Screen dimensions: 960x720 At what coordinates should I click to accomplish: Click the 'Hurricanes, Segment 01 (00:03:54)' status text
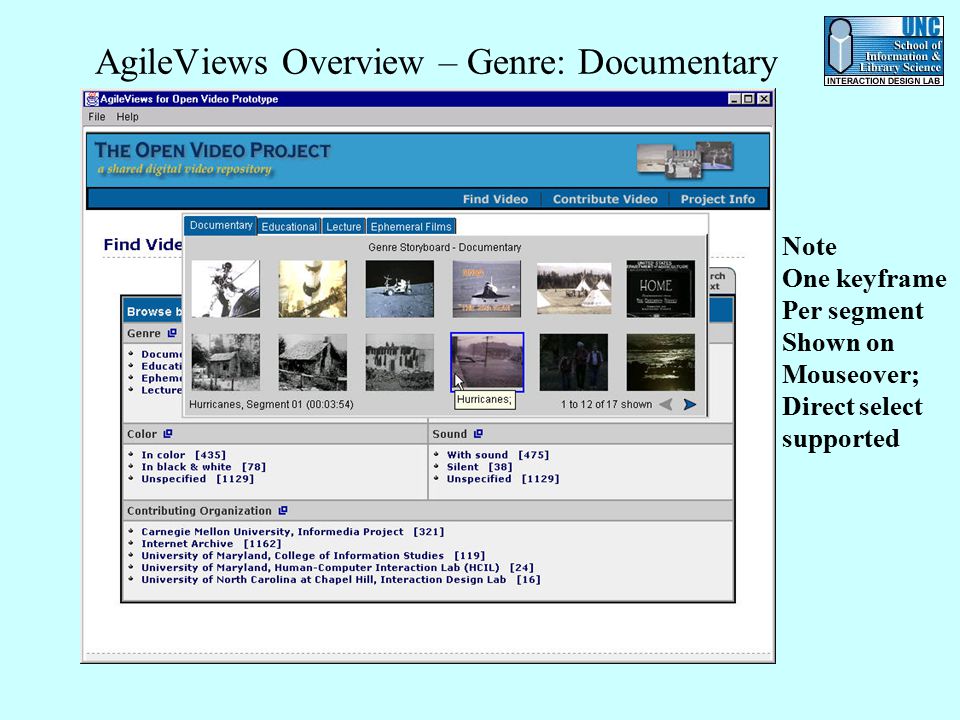(271, 405)
